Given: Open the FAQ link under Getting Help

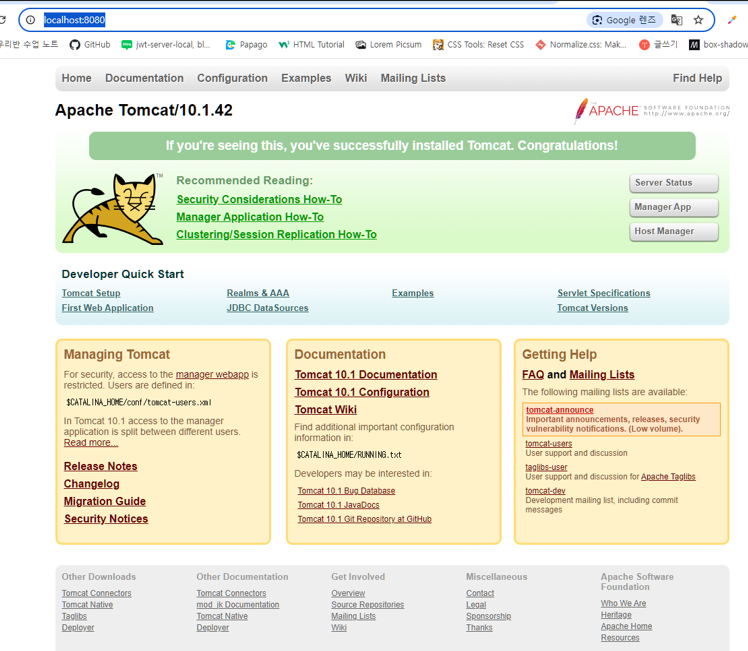Looking at the screenshot, I should click(533, 375).
